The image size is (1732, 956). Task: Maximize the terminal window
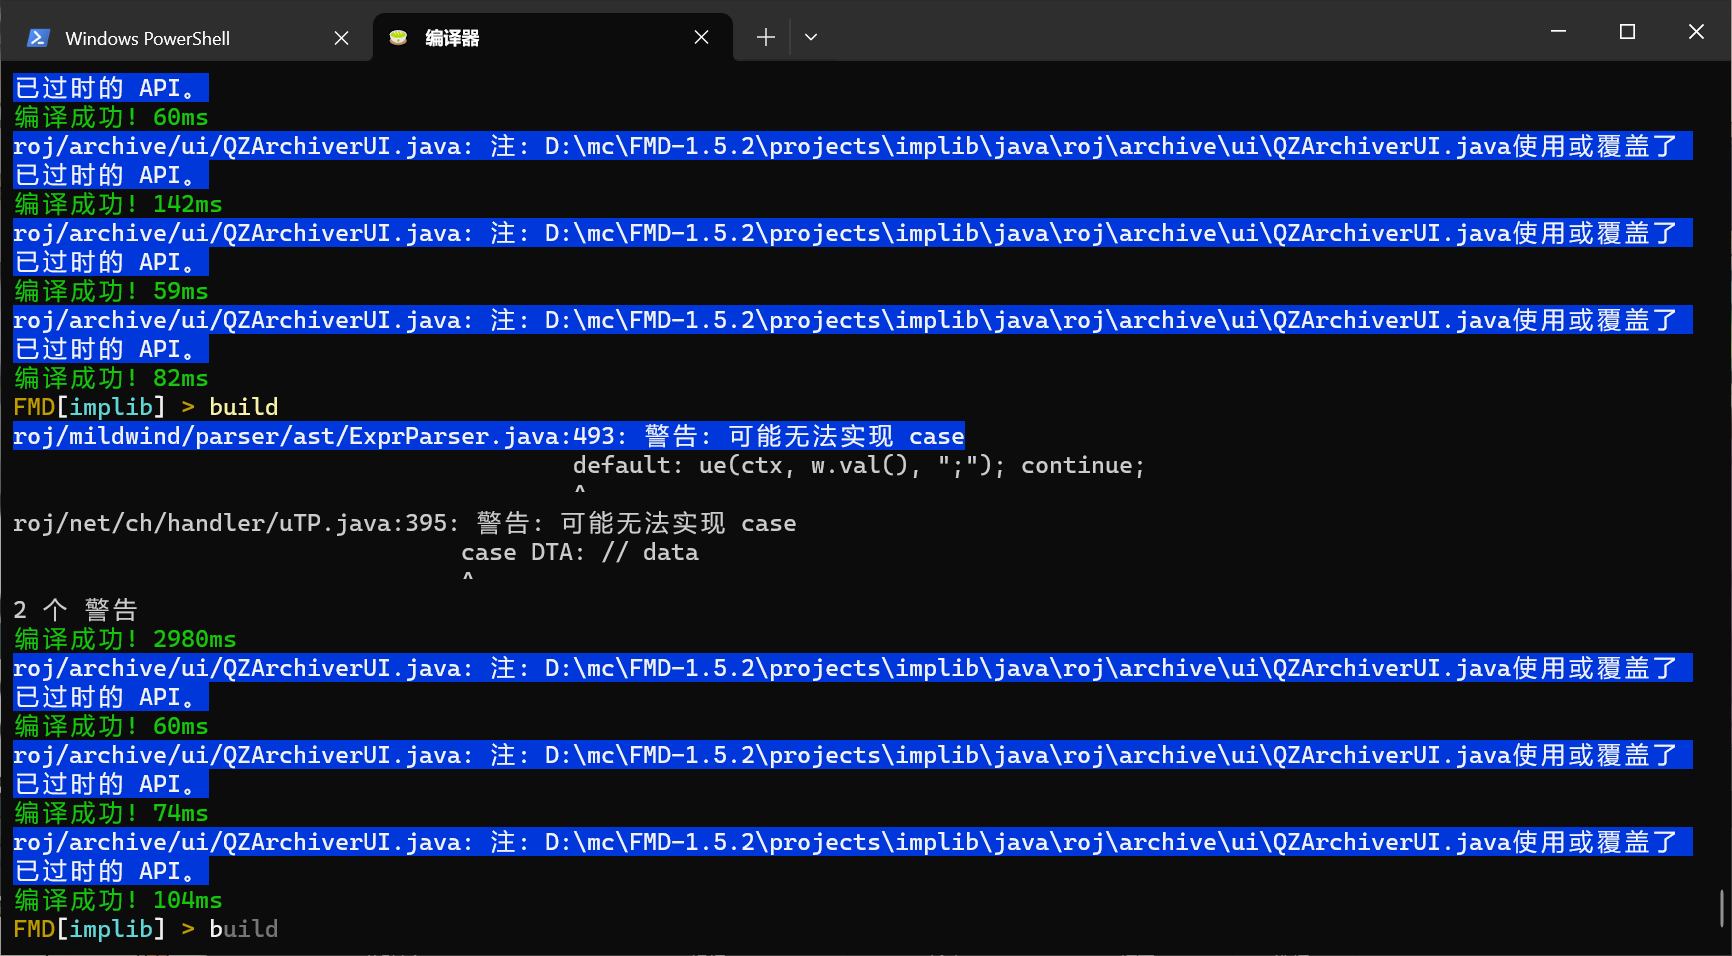coord(1627,32)
